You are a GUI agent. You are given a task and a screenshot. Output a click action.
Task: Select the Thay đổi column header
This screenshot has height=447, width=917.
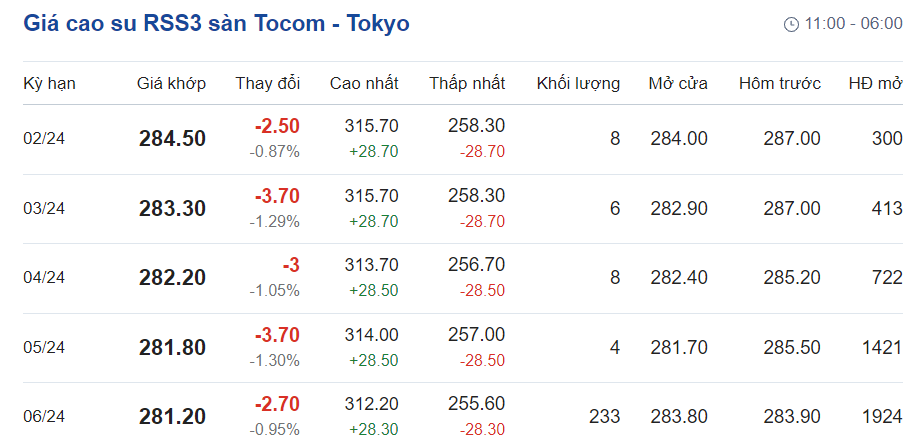[x=267, y=83]
